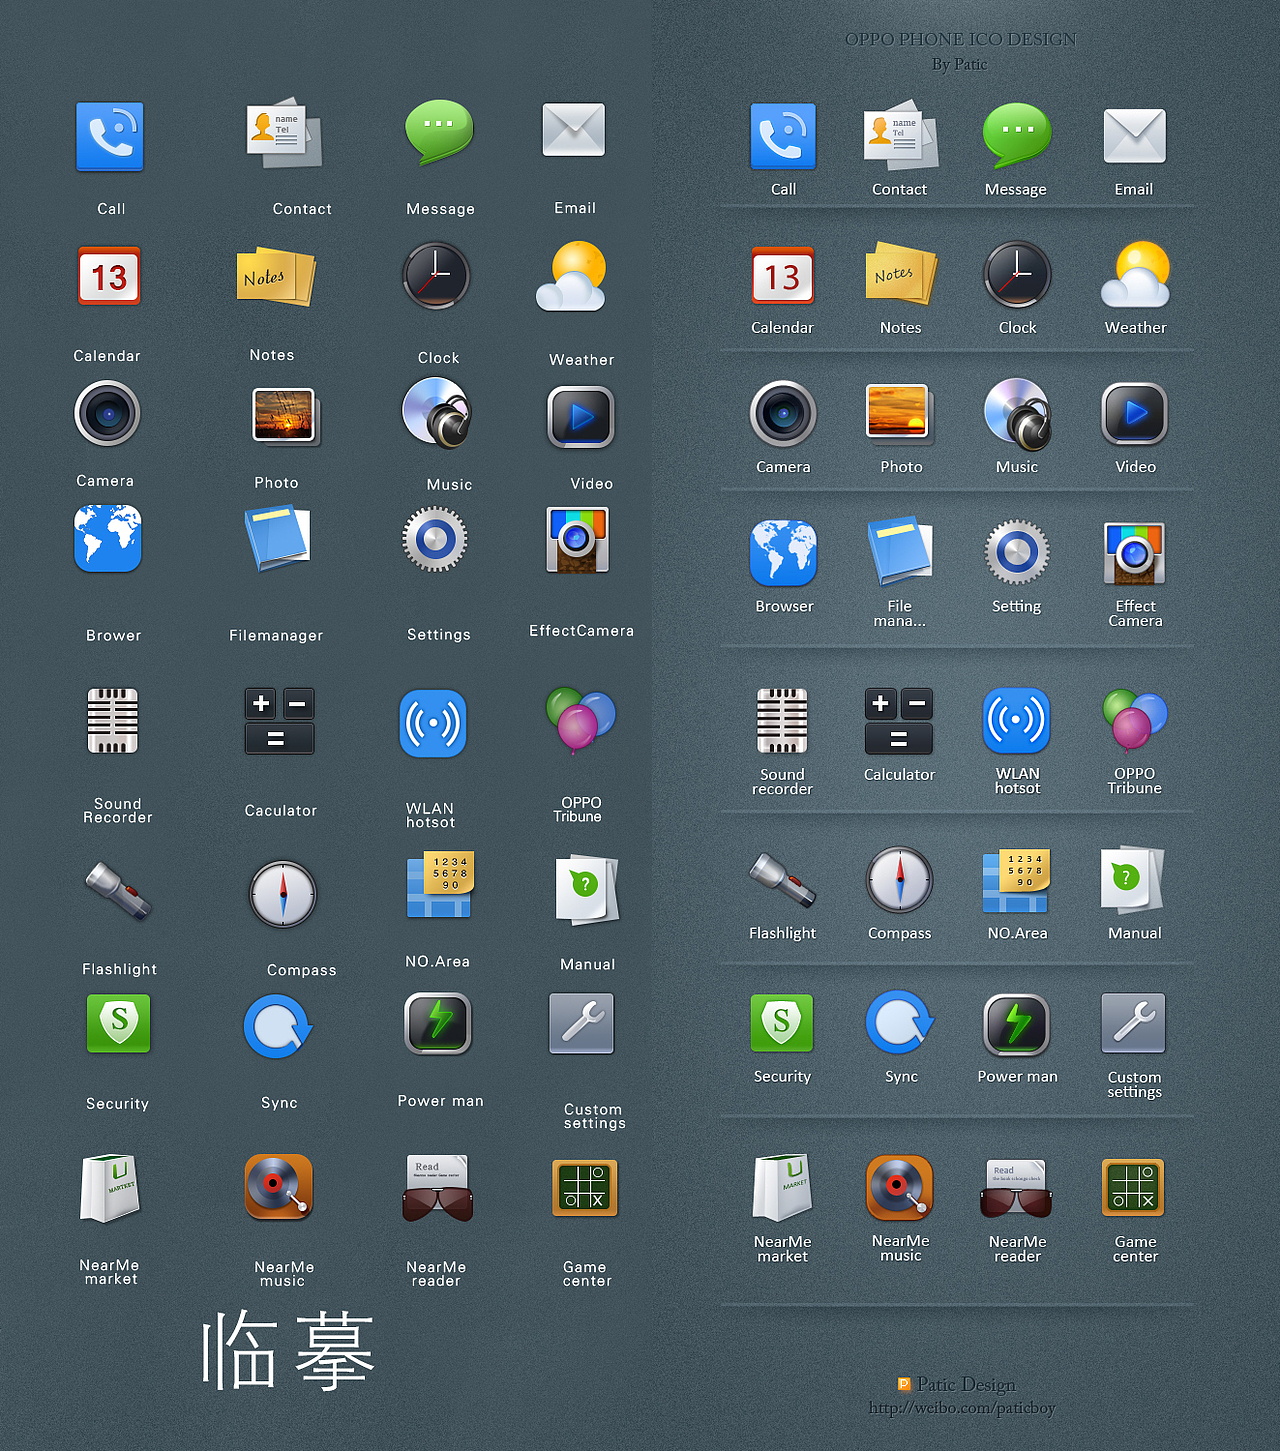The width and height of the screenshot is (1280, 1451).
Task: Open the icon labeled Caculator
Action: click(280, 720)
